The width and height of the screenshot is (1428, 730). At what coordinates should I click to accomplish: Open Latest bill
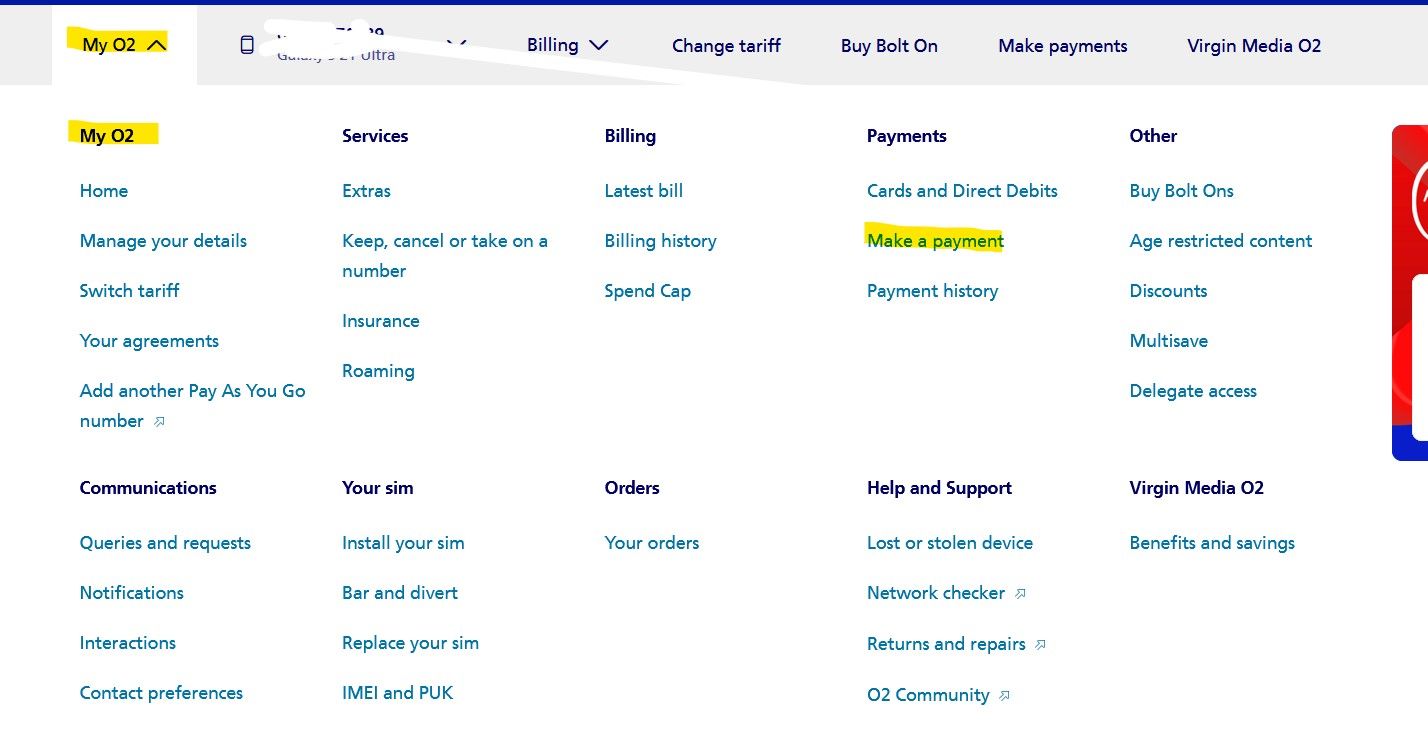[643, 191]
